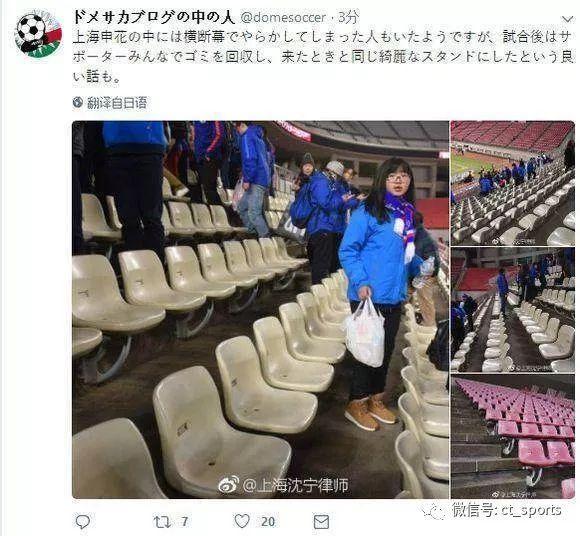Open middle-right thumbnail of white seat rows
This screenshot has height=536, width=580.
513,310
